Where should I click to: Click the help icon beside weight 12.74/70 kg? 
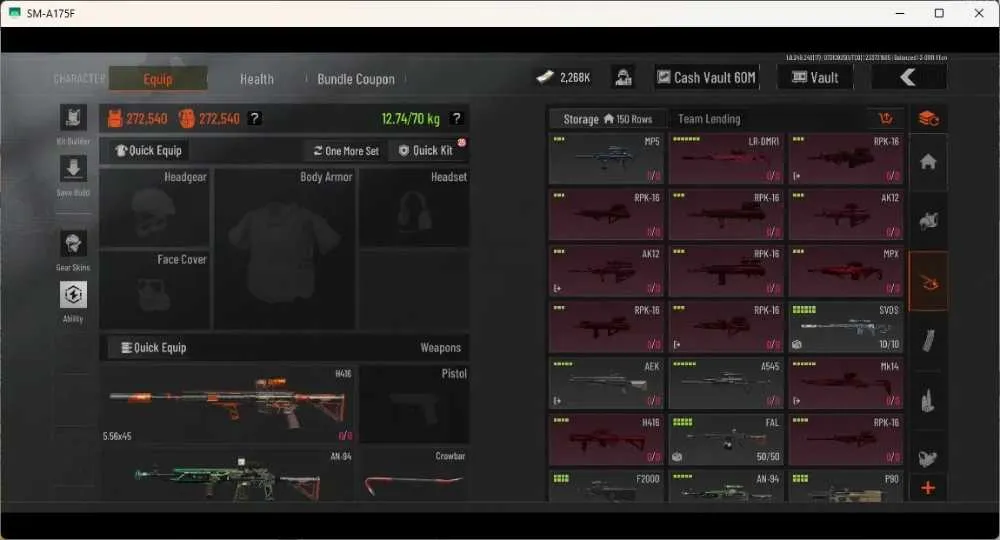coord(456,118)
